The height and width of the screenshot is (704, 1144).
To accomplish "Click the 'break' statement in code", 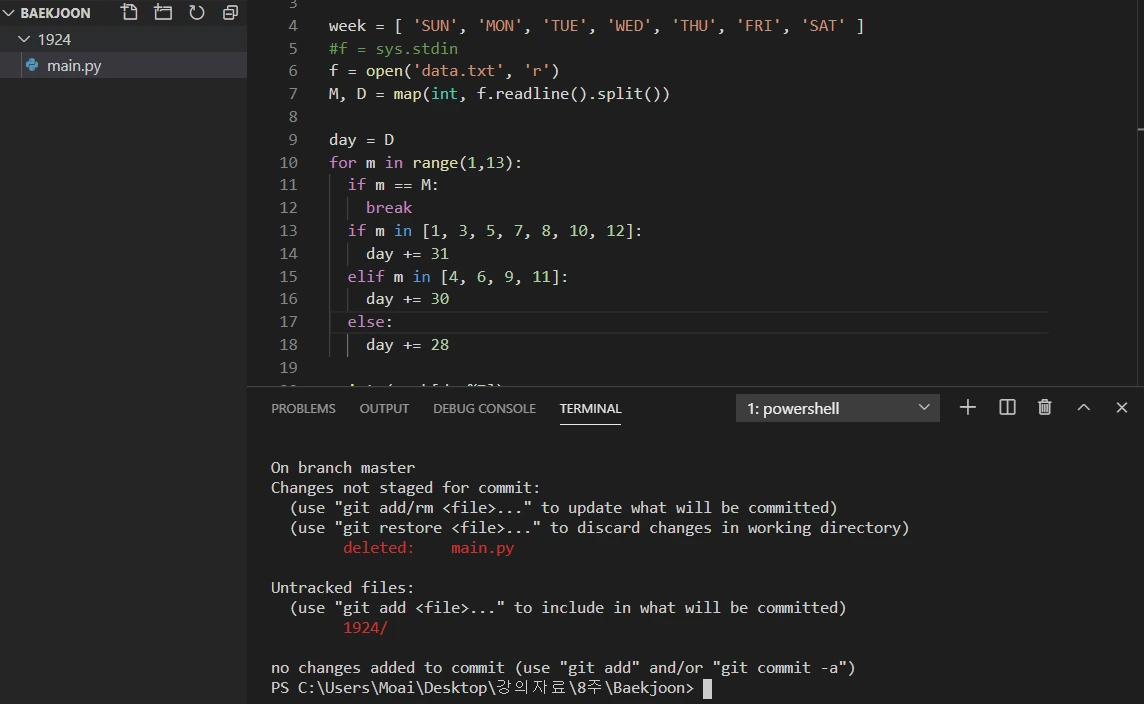I will 389,208.
